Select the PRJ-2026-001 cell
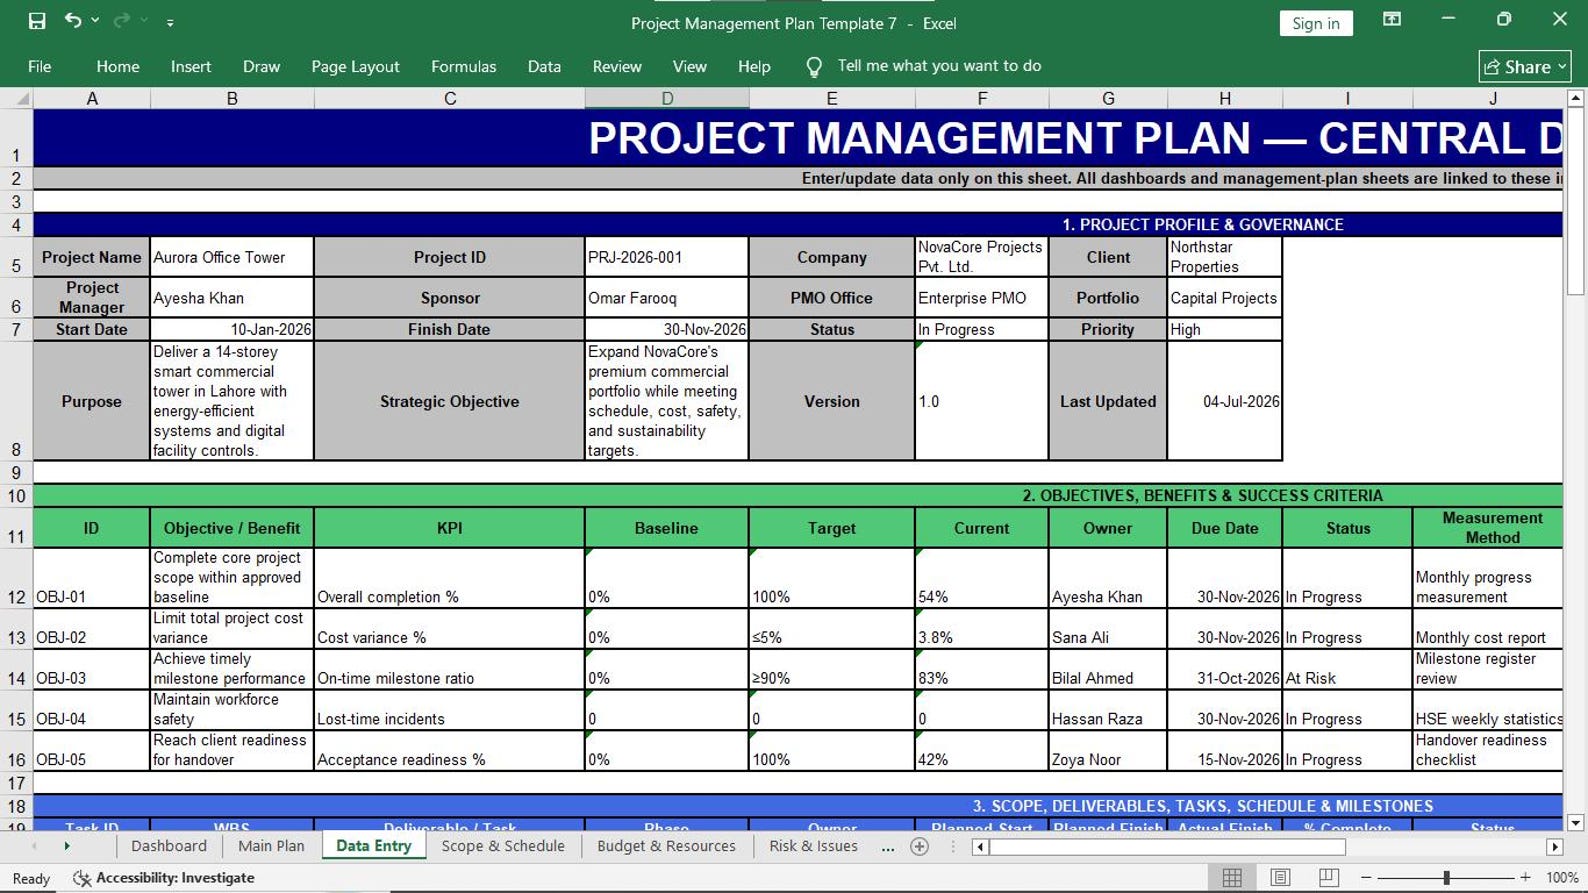This screenshot has width=1588, height=893. click(x=667, y=257)
